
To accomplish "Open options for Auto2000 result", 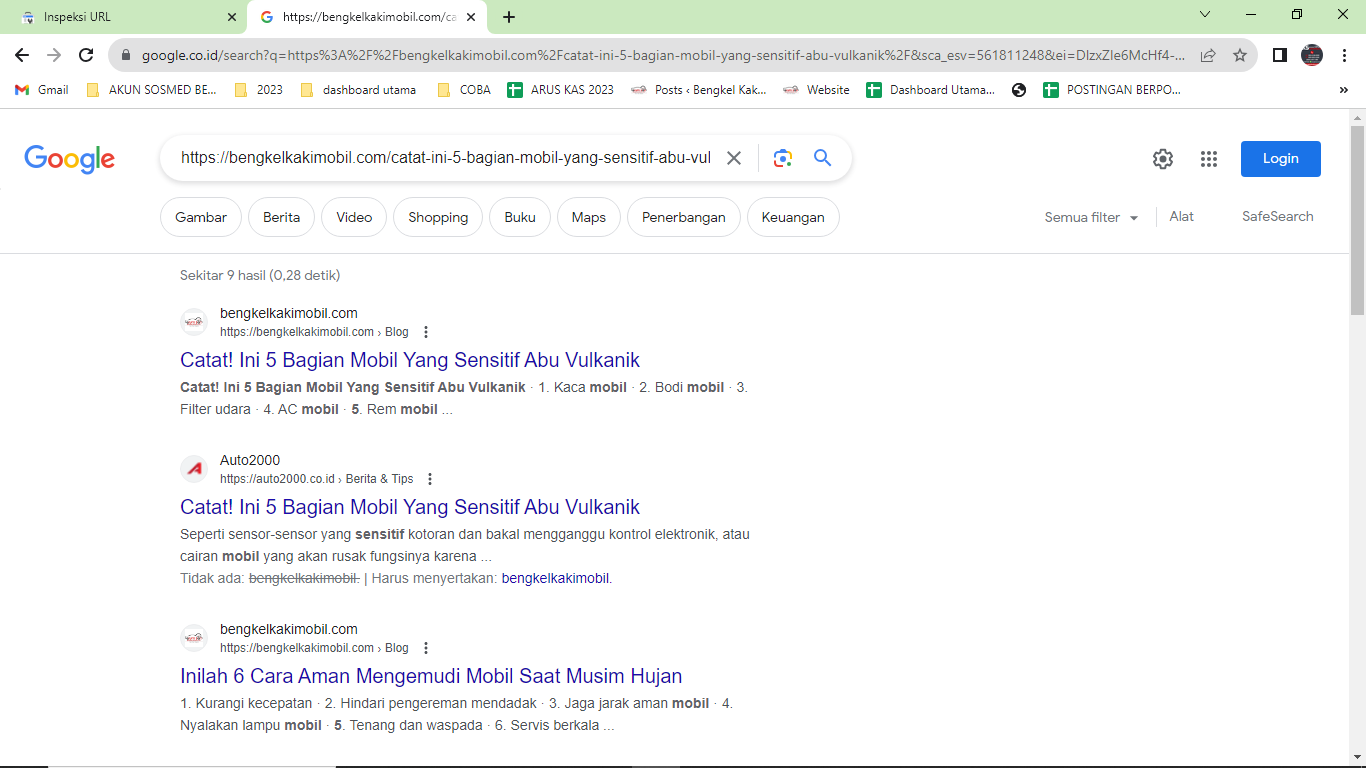I will coord(430,479).
